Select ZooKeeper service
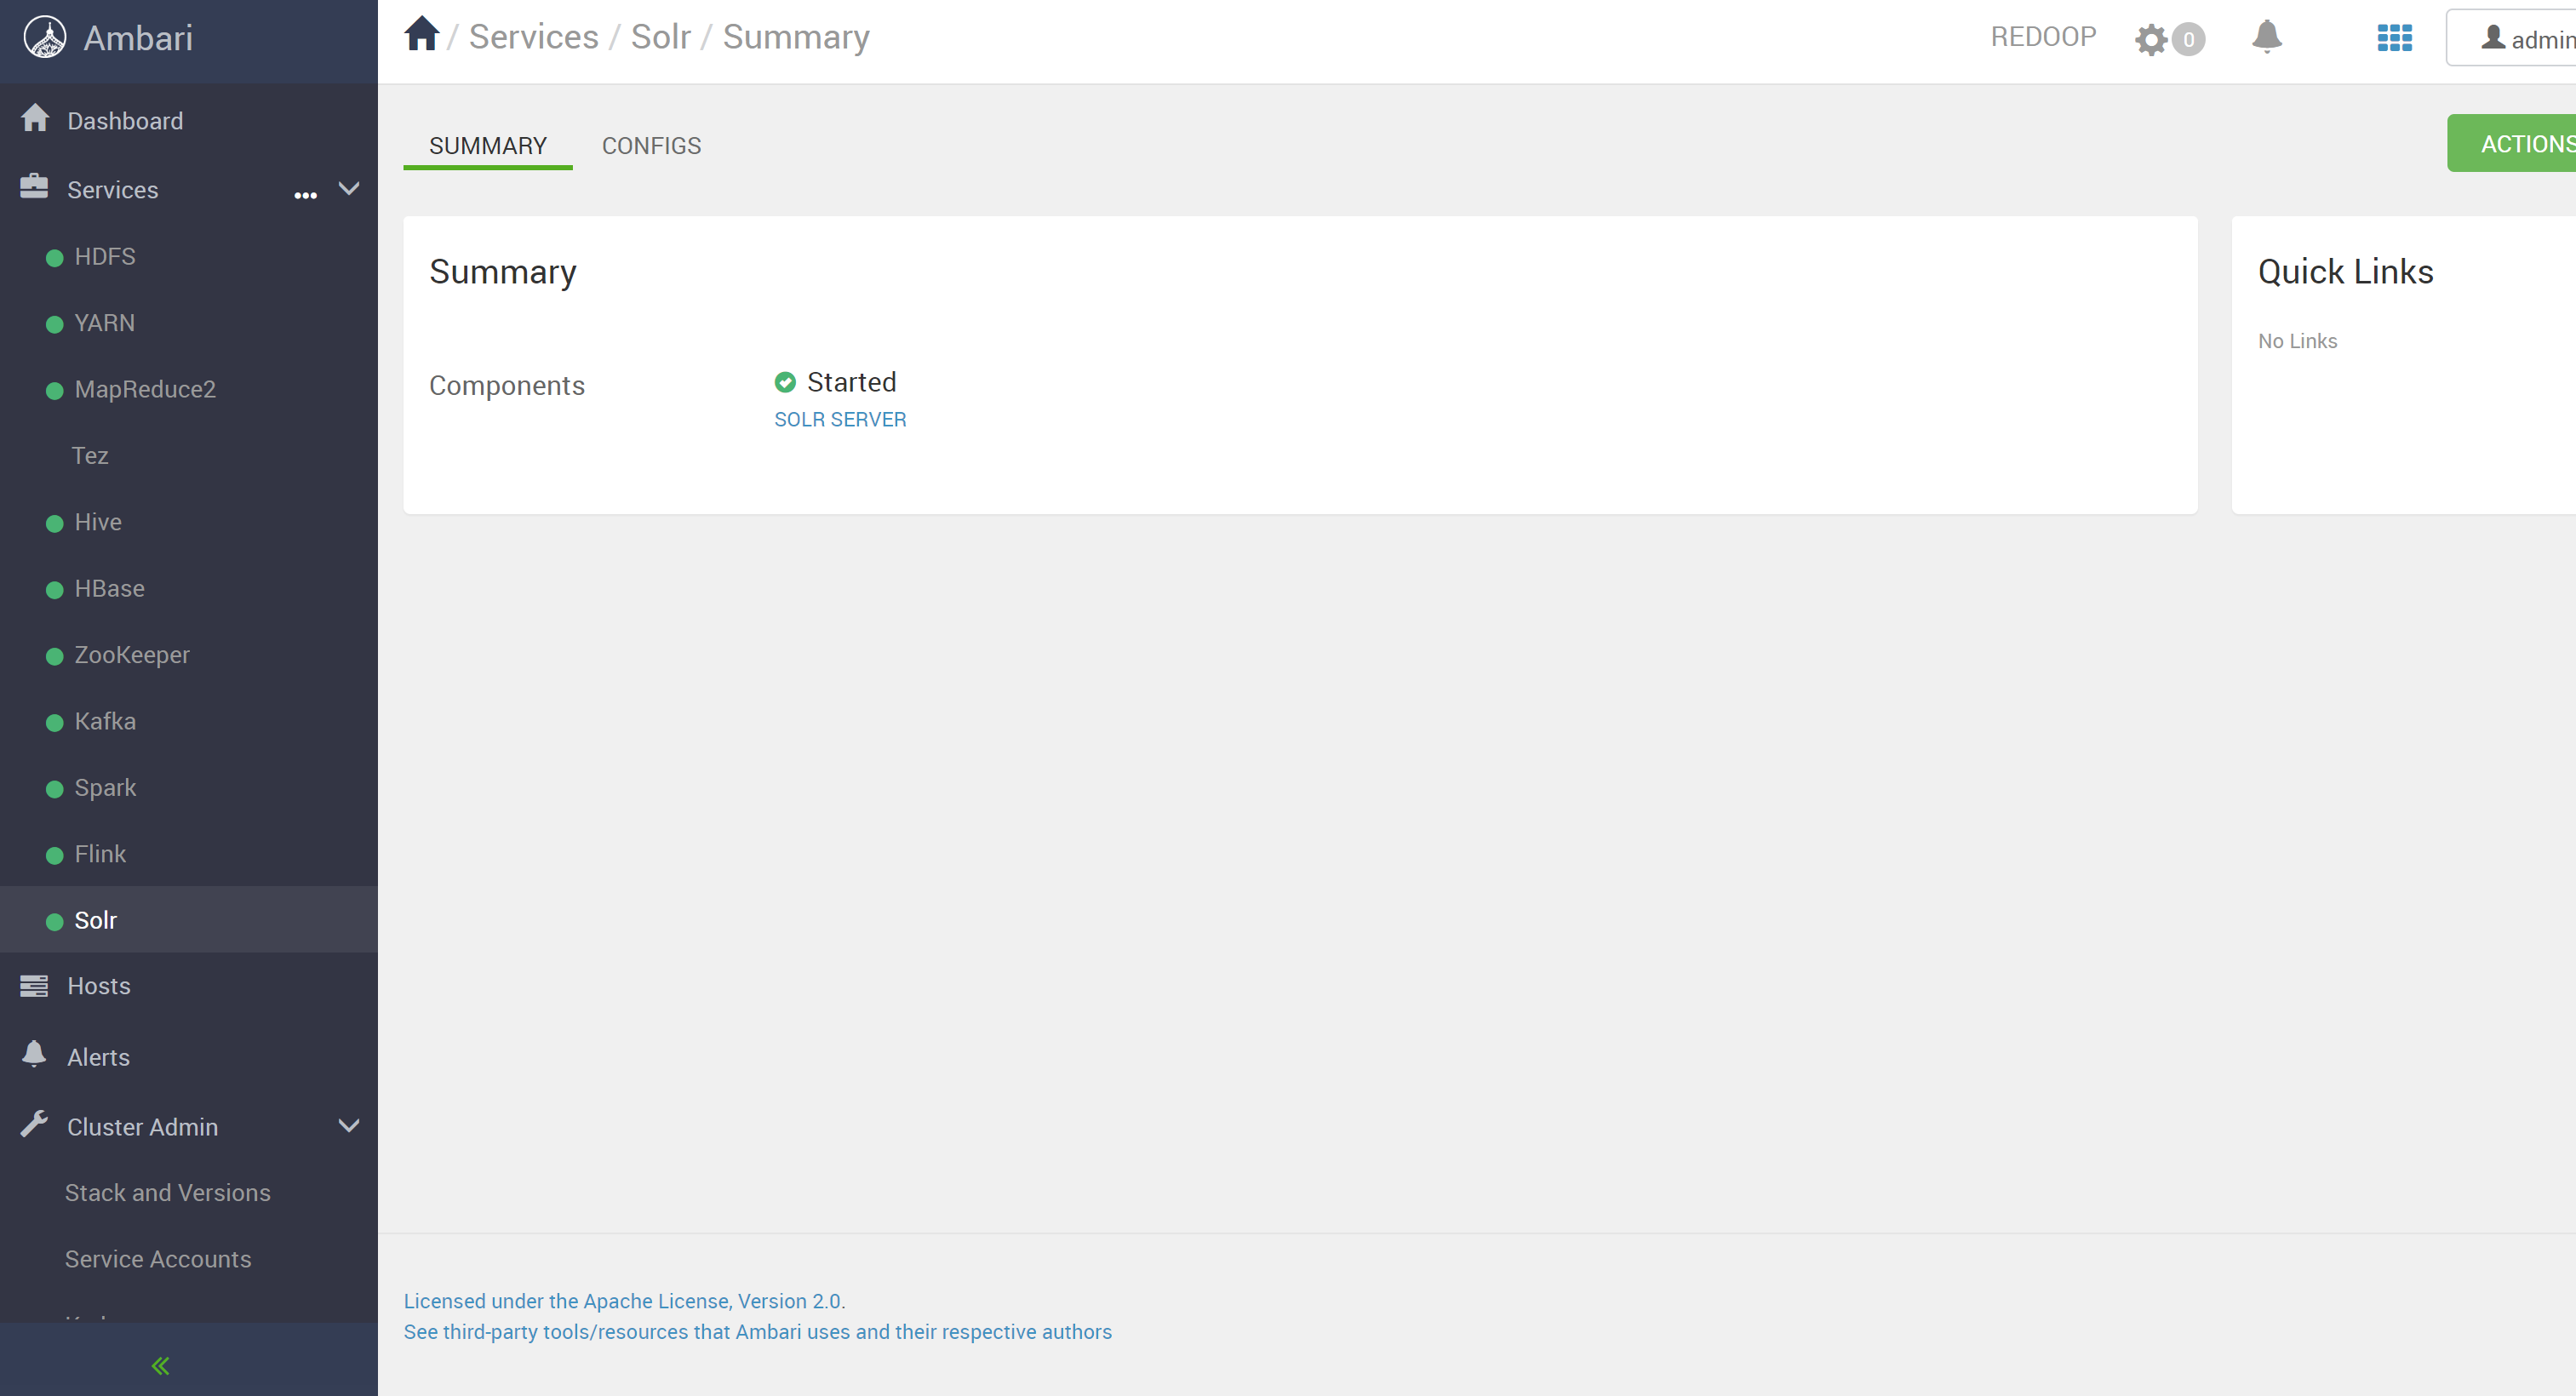2576x1396 pixels. click(x=132, y=655)
